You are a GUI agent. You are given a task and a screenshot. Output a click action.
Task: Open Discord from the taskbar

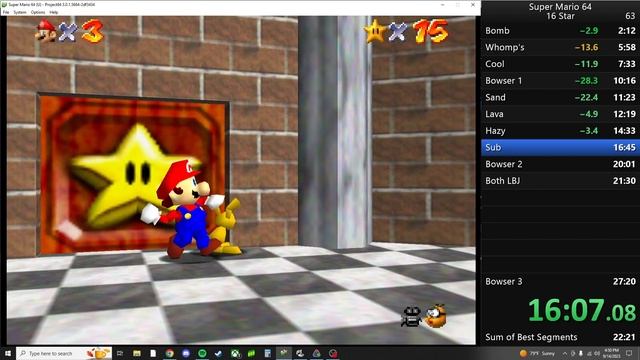click(x=186, y=353)
